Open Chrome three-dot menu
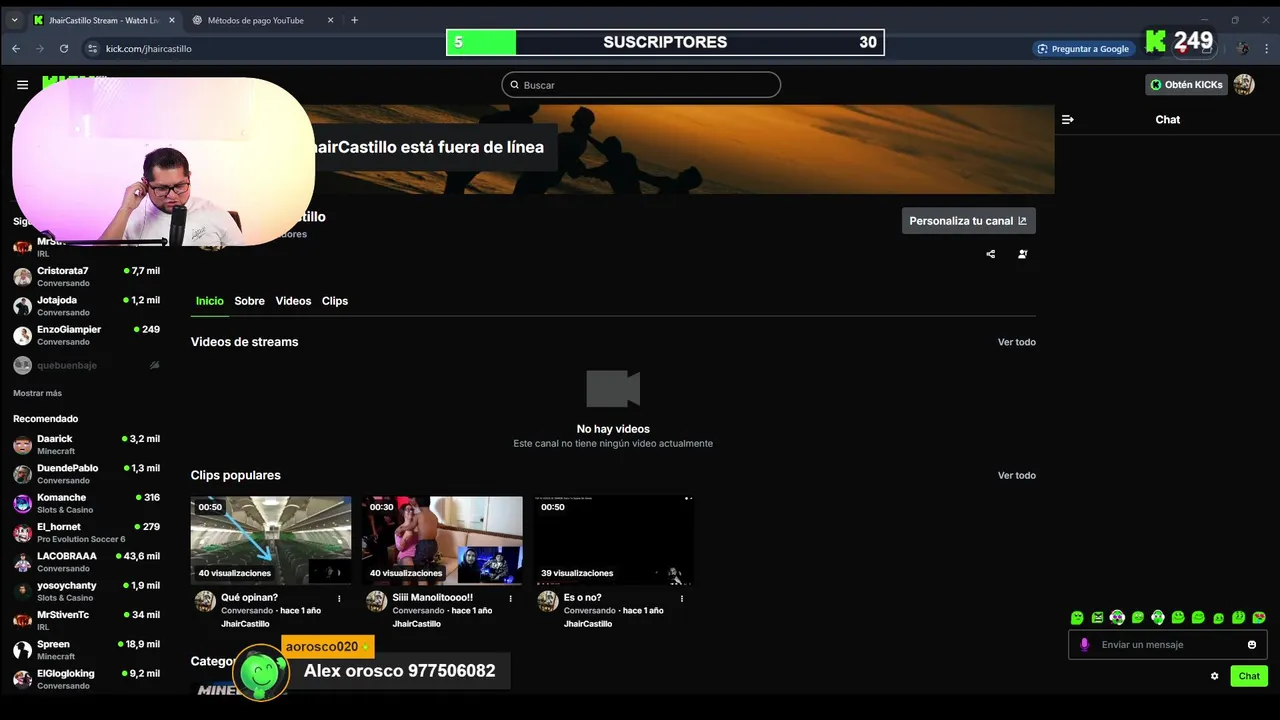The width and height of the screenshot is (1280, 720). 1266,48
